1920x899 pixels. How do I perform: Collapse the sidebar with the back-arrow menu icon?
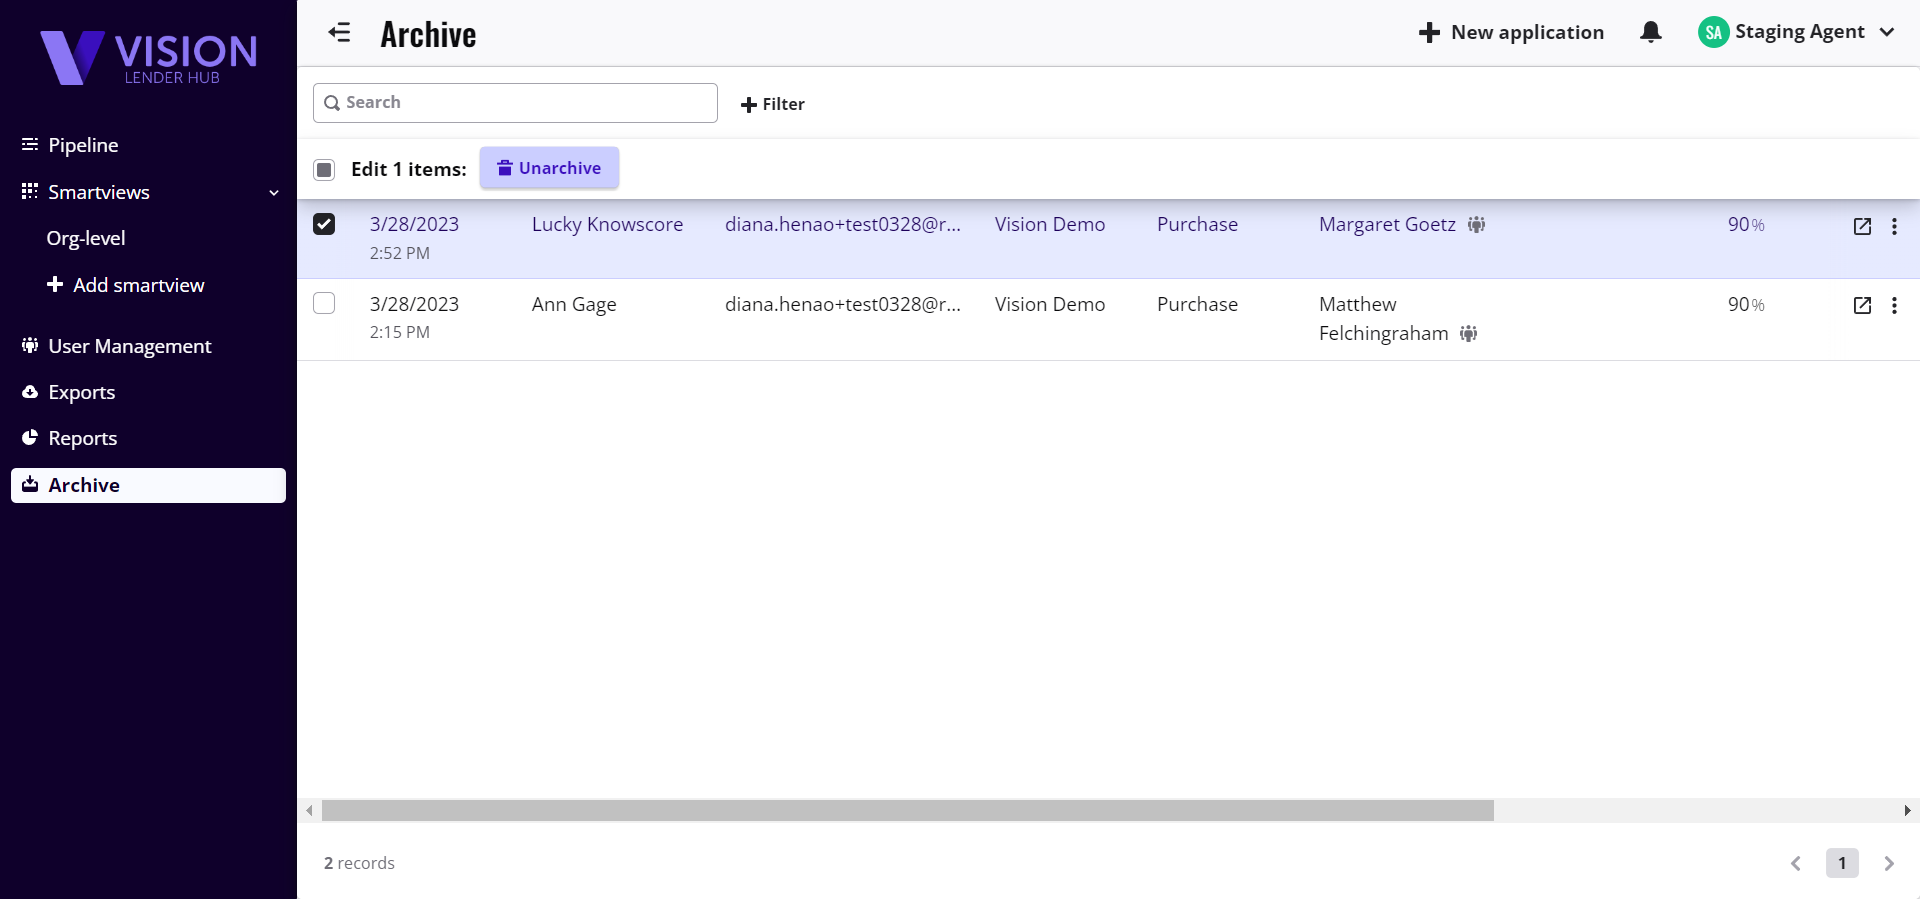[339, 33]
